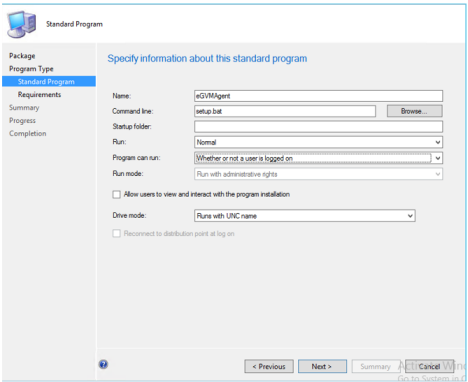Viewport: 468px width, 382px height.
Task: Click the Summary button
Action: pos(376,366)
